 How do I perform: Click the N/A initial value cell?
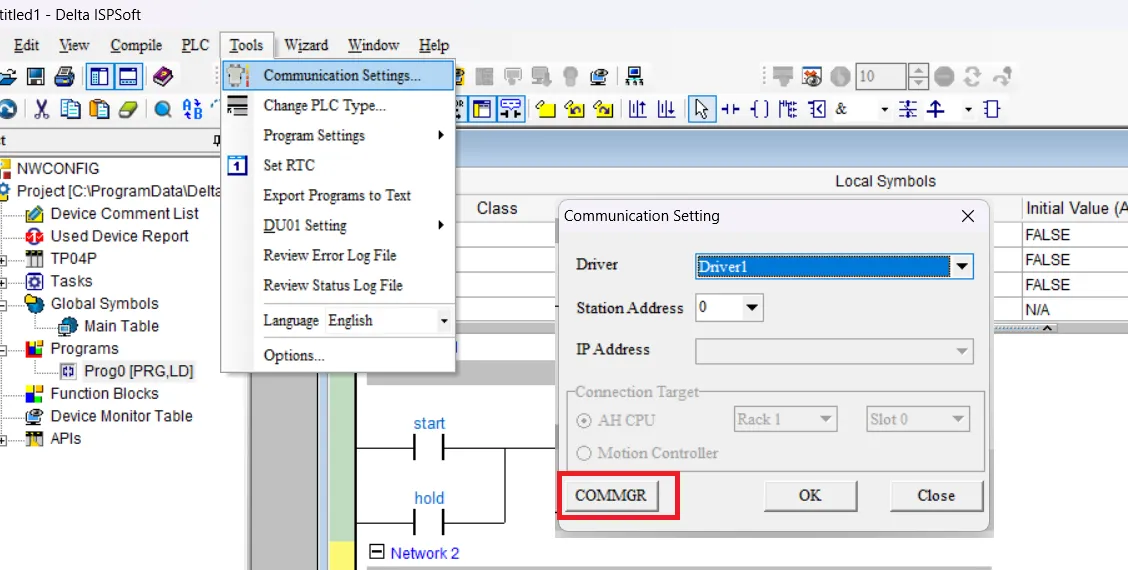point(1075,310)
